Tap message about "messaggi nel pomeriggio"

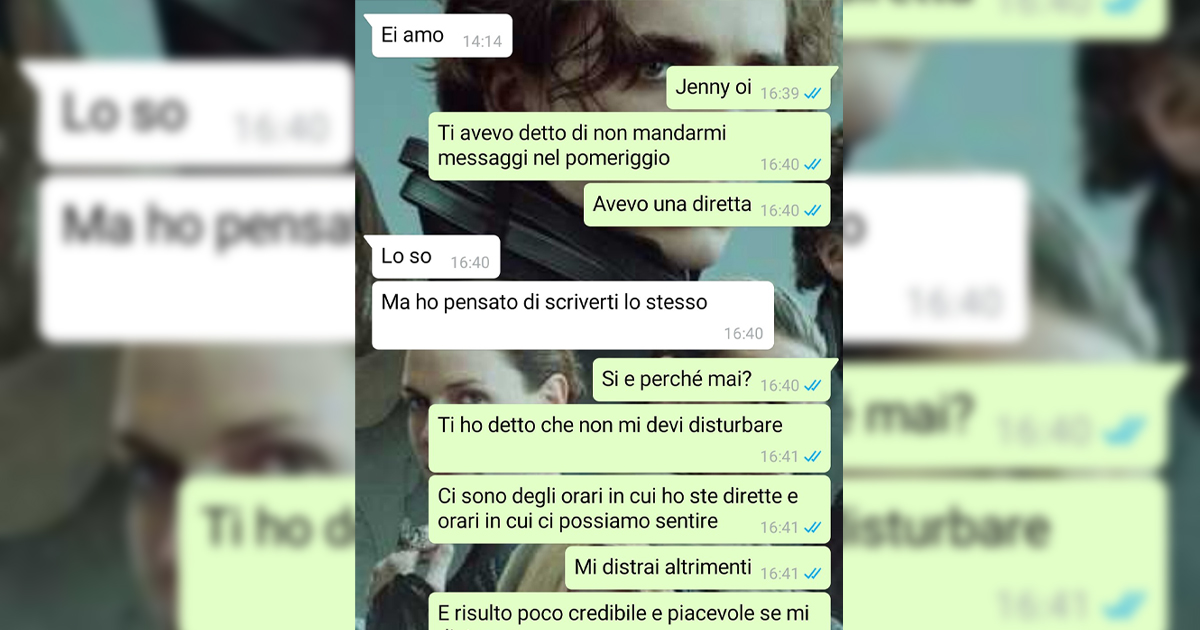coord(629,146)
